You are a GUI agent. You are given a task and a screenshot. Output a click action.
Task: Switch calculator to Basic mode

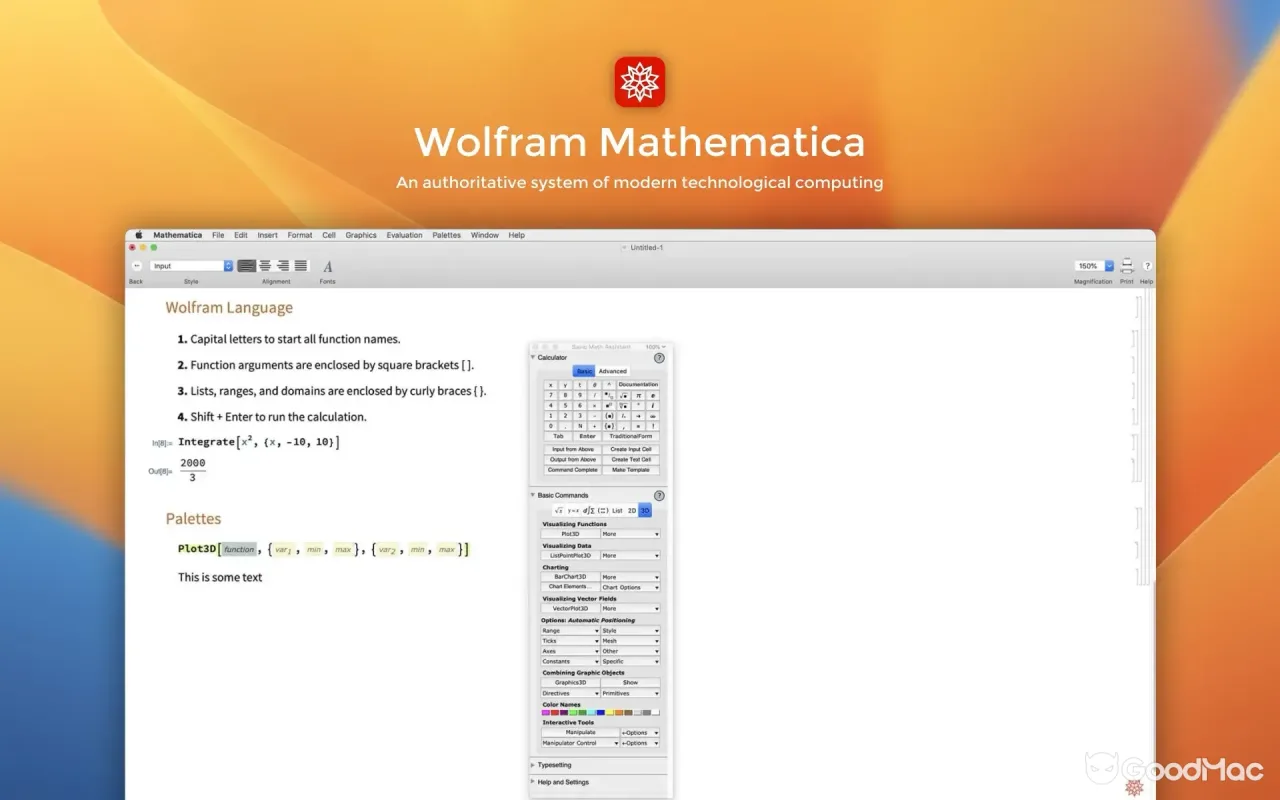(584, 371)
